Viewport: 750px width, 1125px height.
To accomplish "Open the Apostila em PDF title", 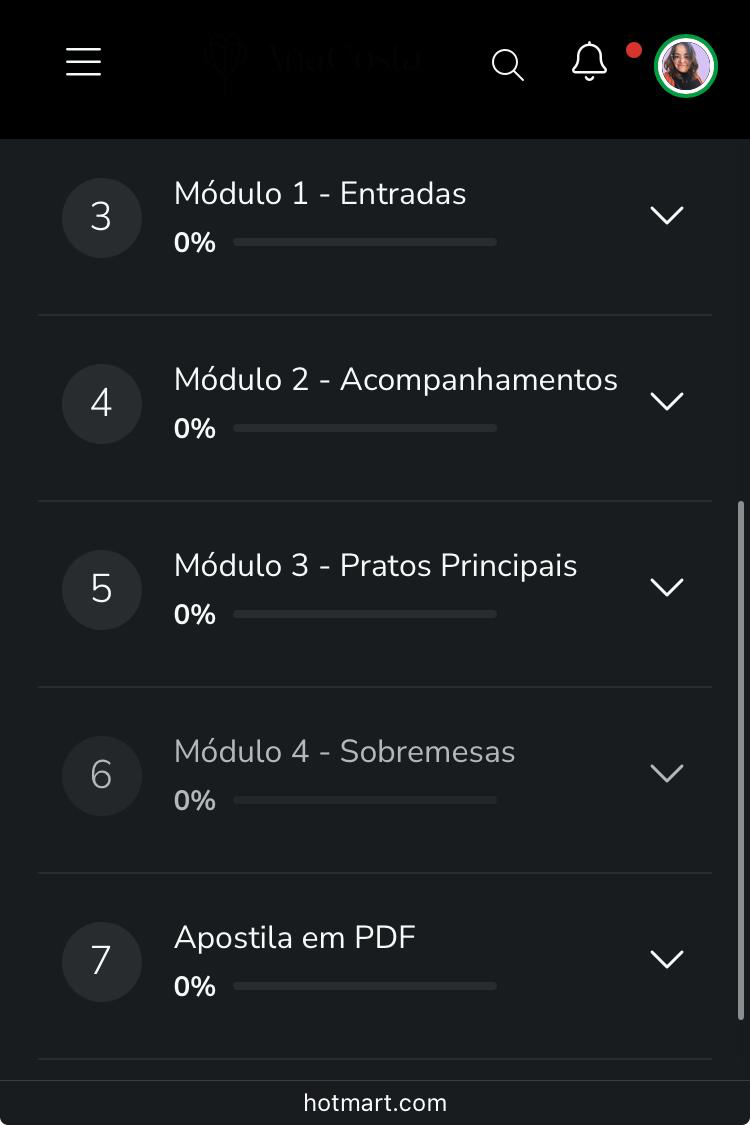I will tap(295, 937).
